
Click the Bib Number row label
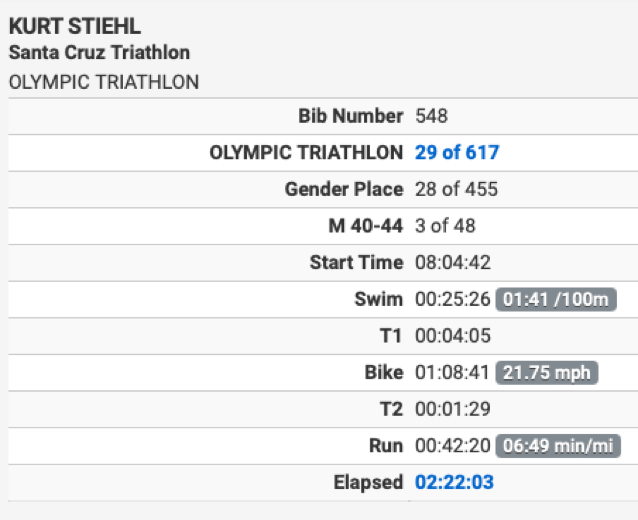click(x=351, y=116)
